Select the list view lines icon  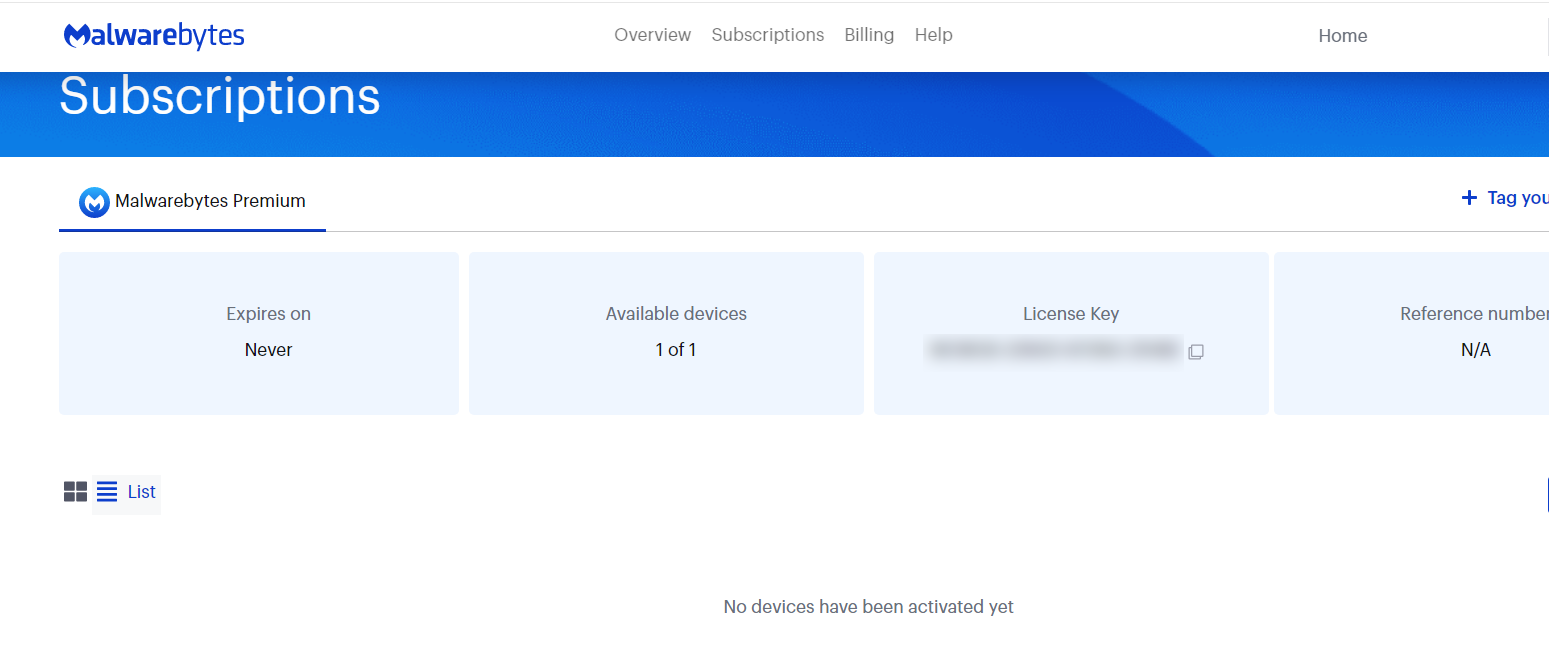pos(107,492)
